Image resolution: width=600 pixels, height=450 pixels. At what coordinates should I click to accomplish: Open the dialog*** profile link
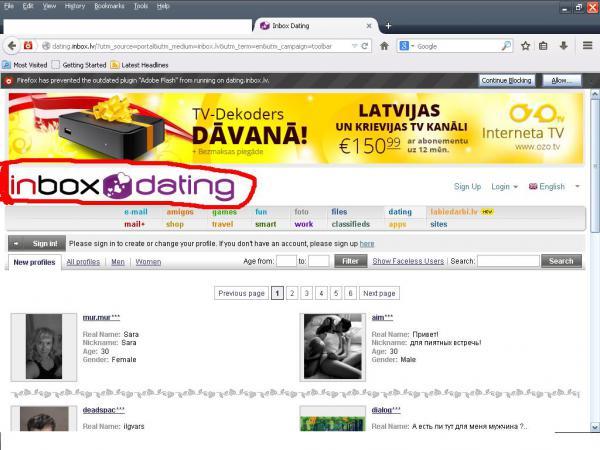[x=386, y=410]
